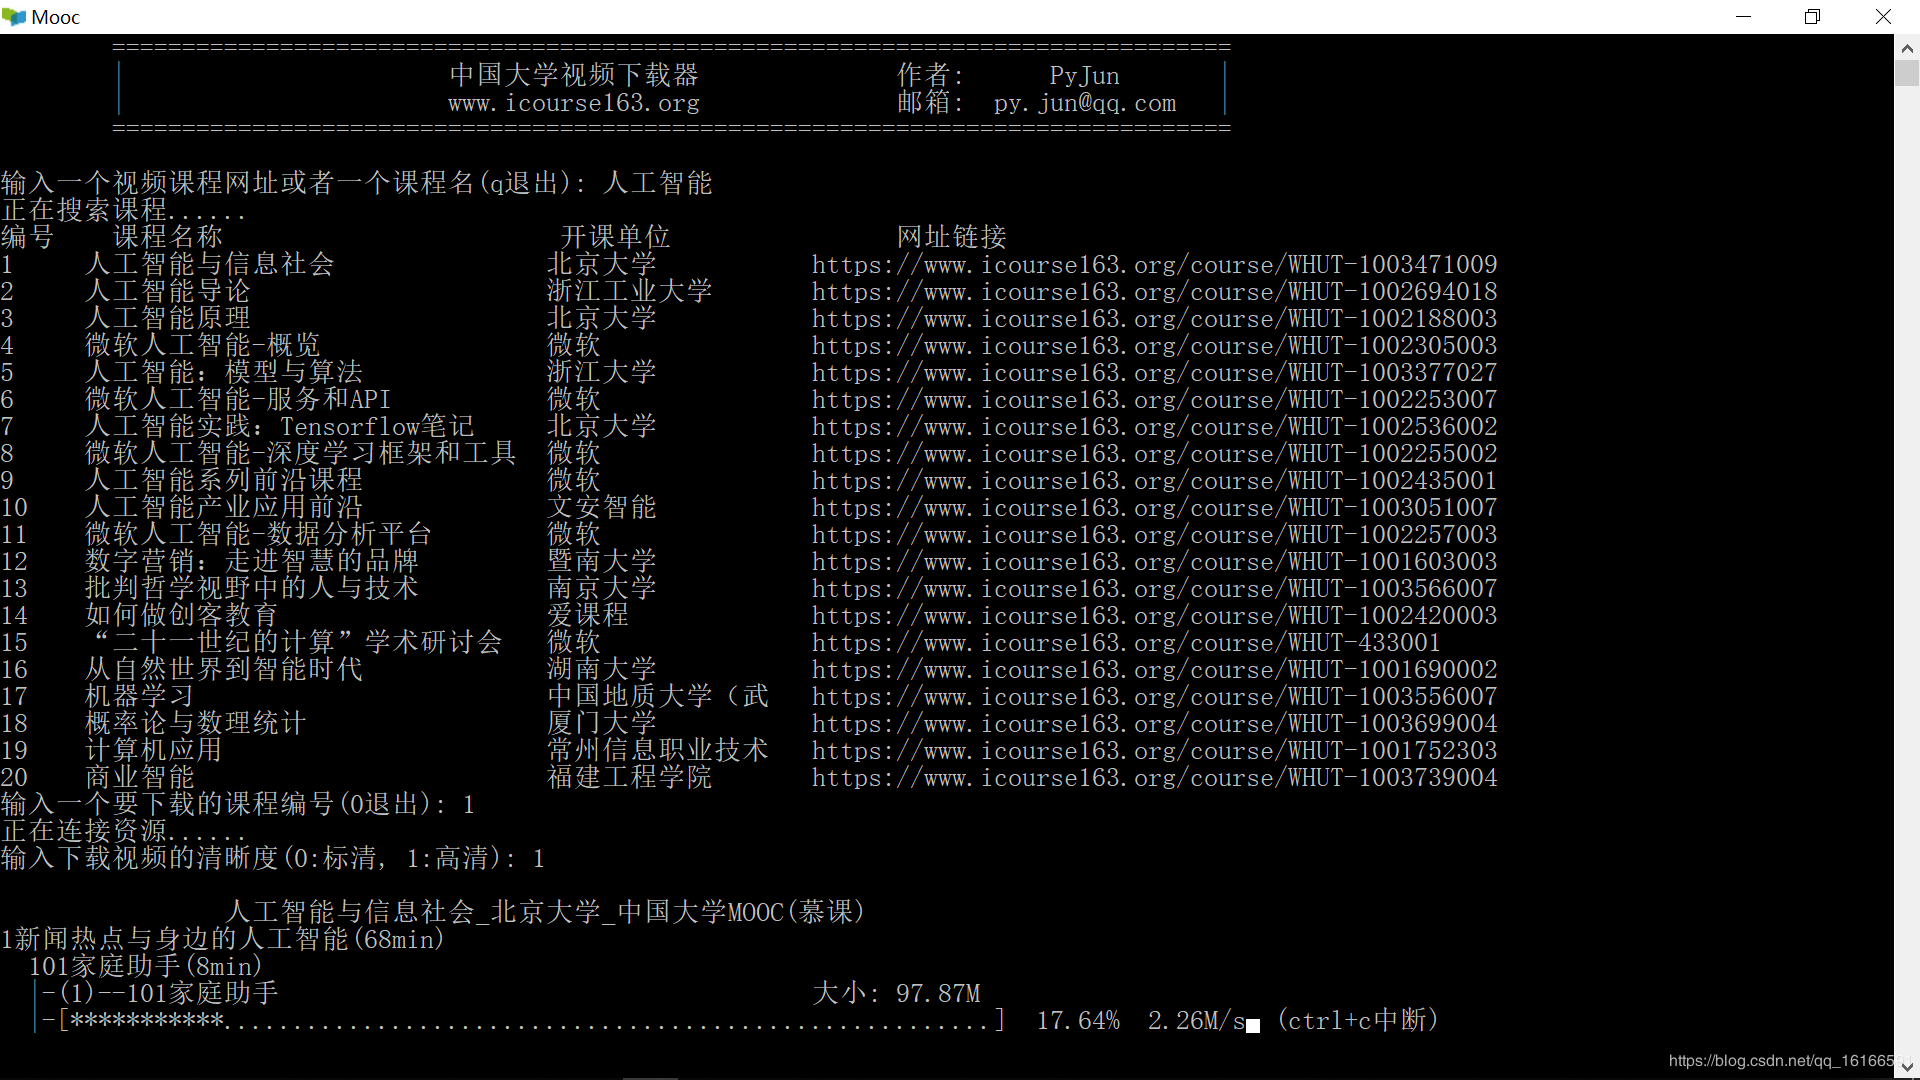Click institution 福建工程学院

tap(630, 777)
